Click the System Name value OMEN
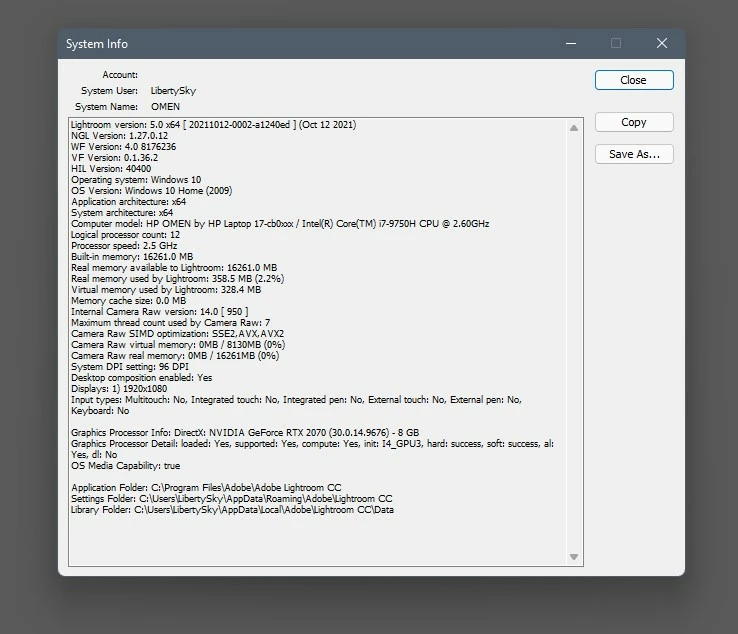The image size is (738, 634). tap(165, 107)
